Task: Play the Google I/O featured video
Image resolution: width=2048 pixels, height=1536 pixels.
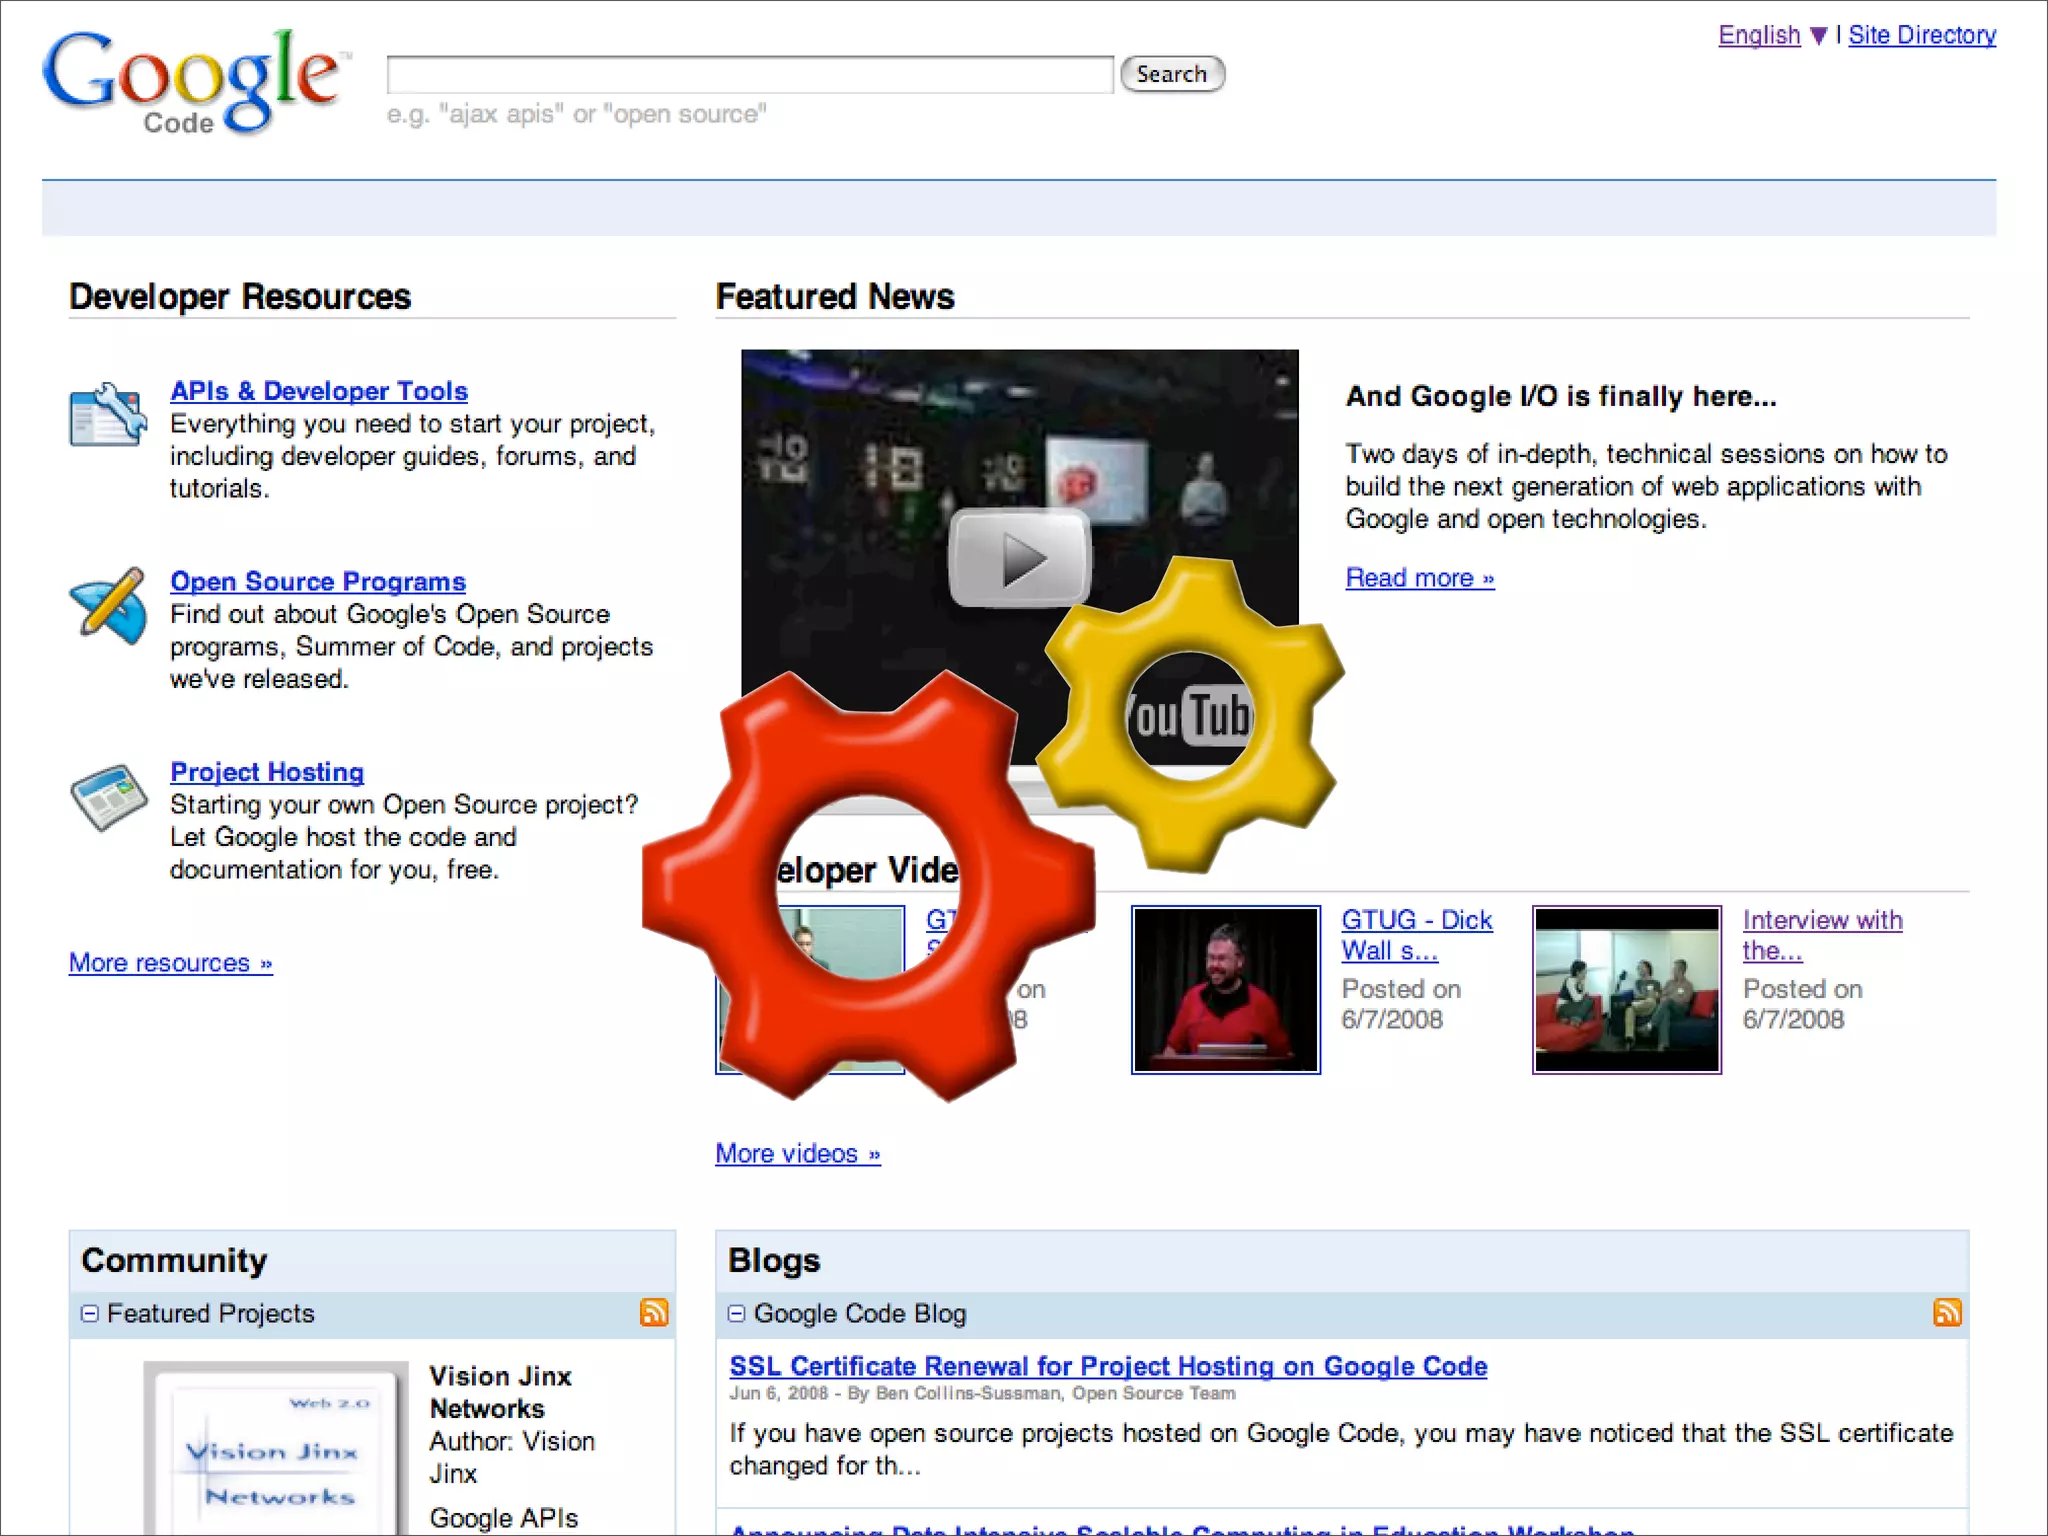Action: pyautogui.click(x=1019, y=558)
